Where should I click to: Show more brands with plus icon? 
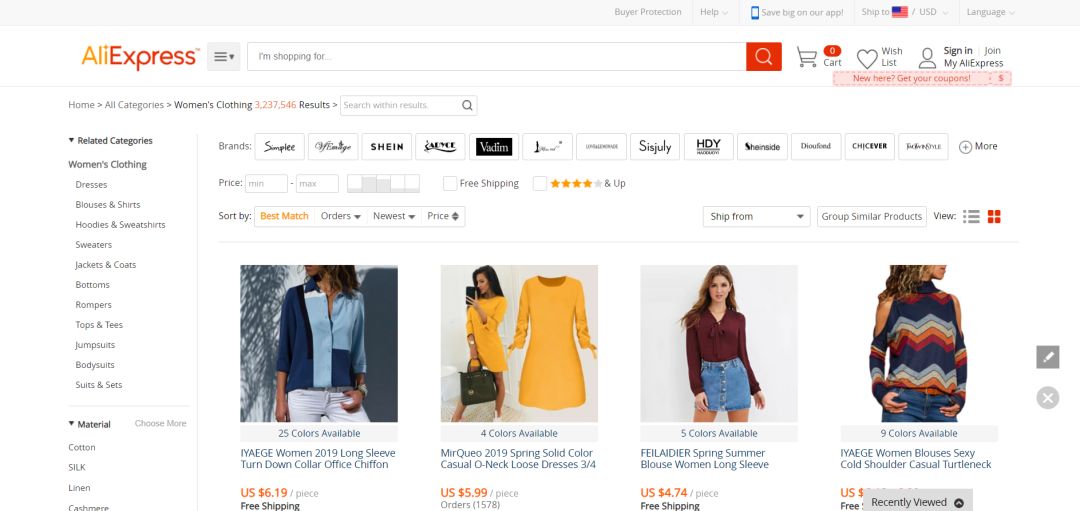(x=965, y=147)
